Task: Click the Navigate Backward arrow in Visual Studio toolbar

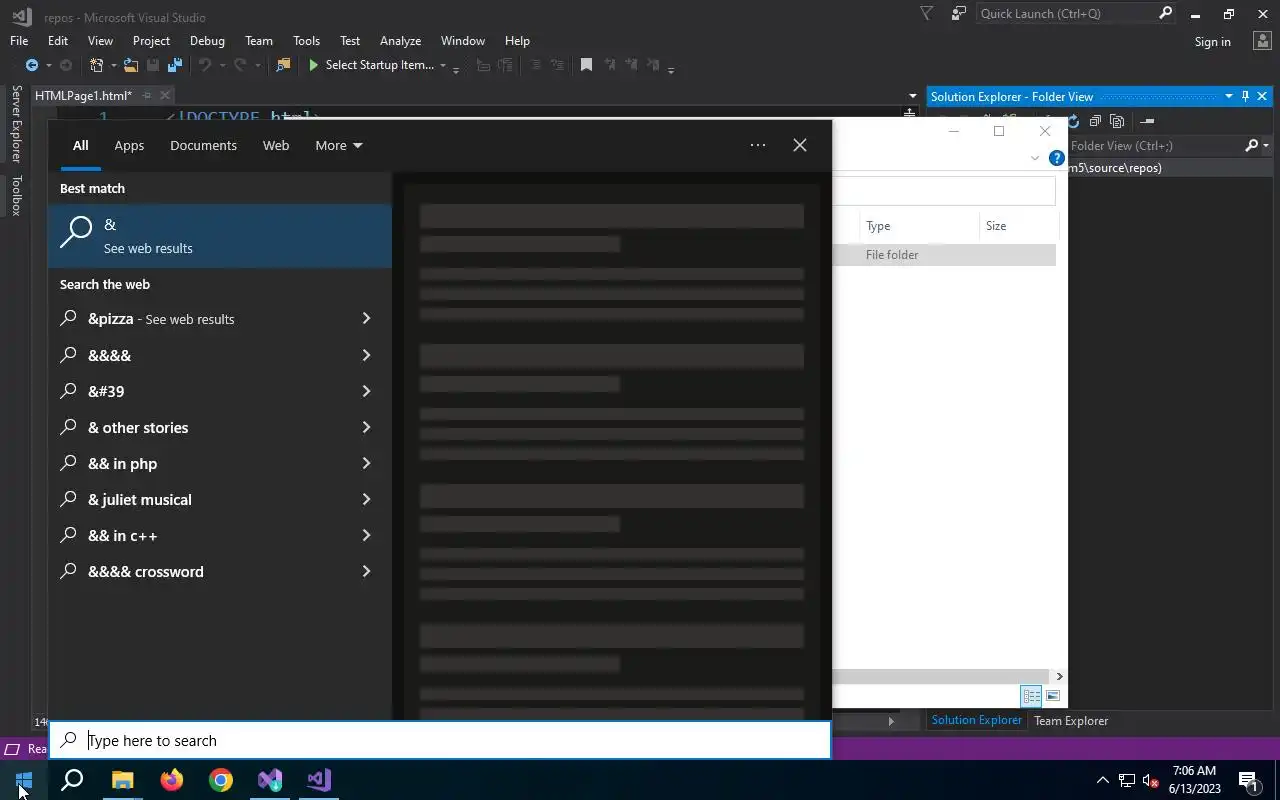Action: tap(32, 65)
